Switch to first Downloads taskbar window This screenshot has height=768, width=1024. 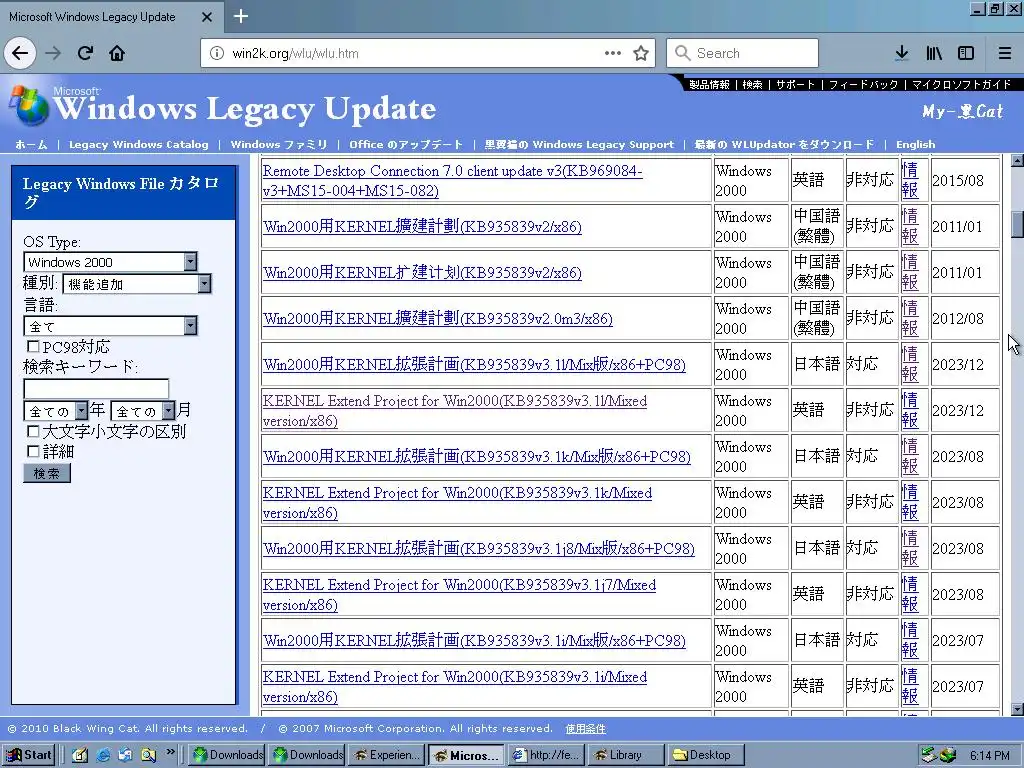coord(227,755)
